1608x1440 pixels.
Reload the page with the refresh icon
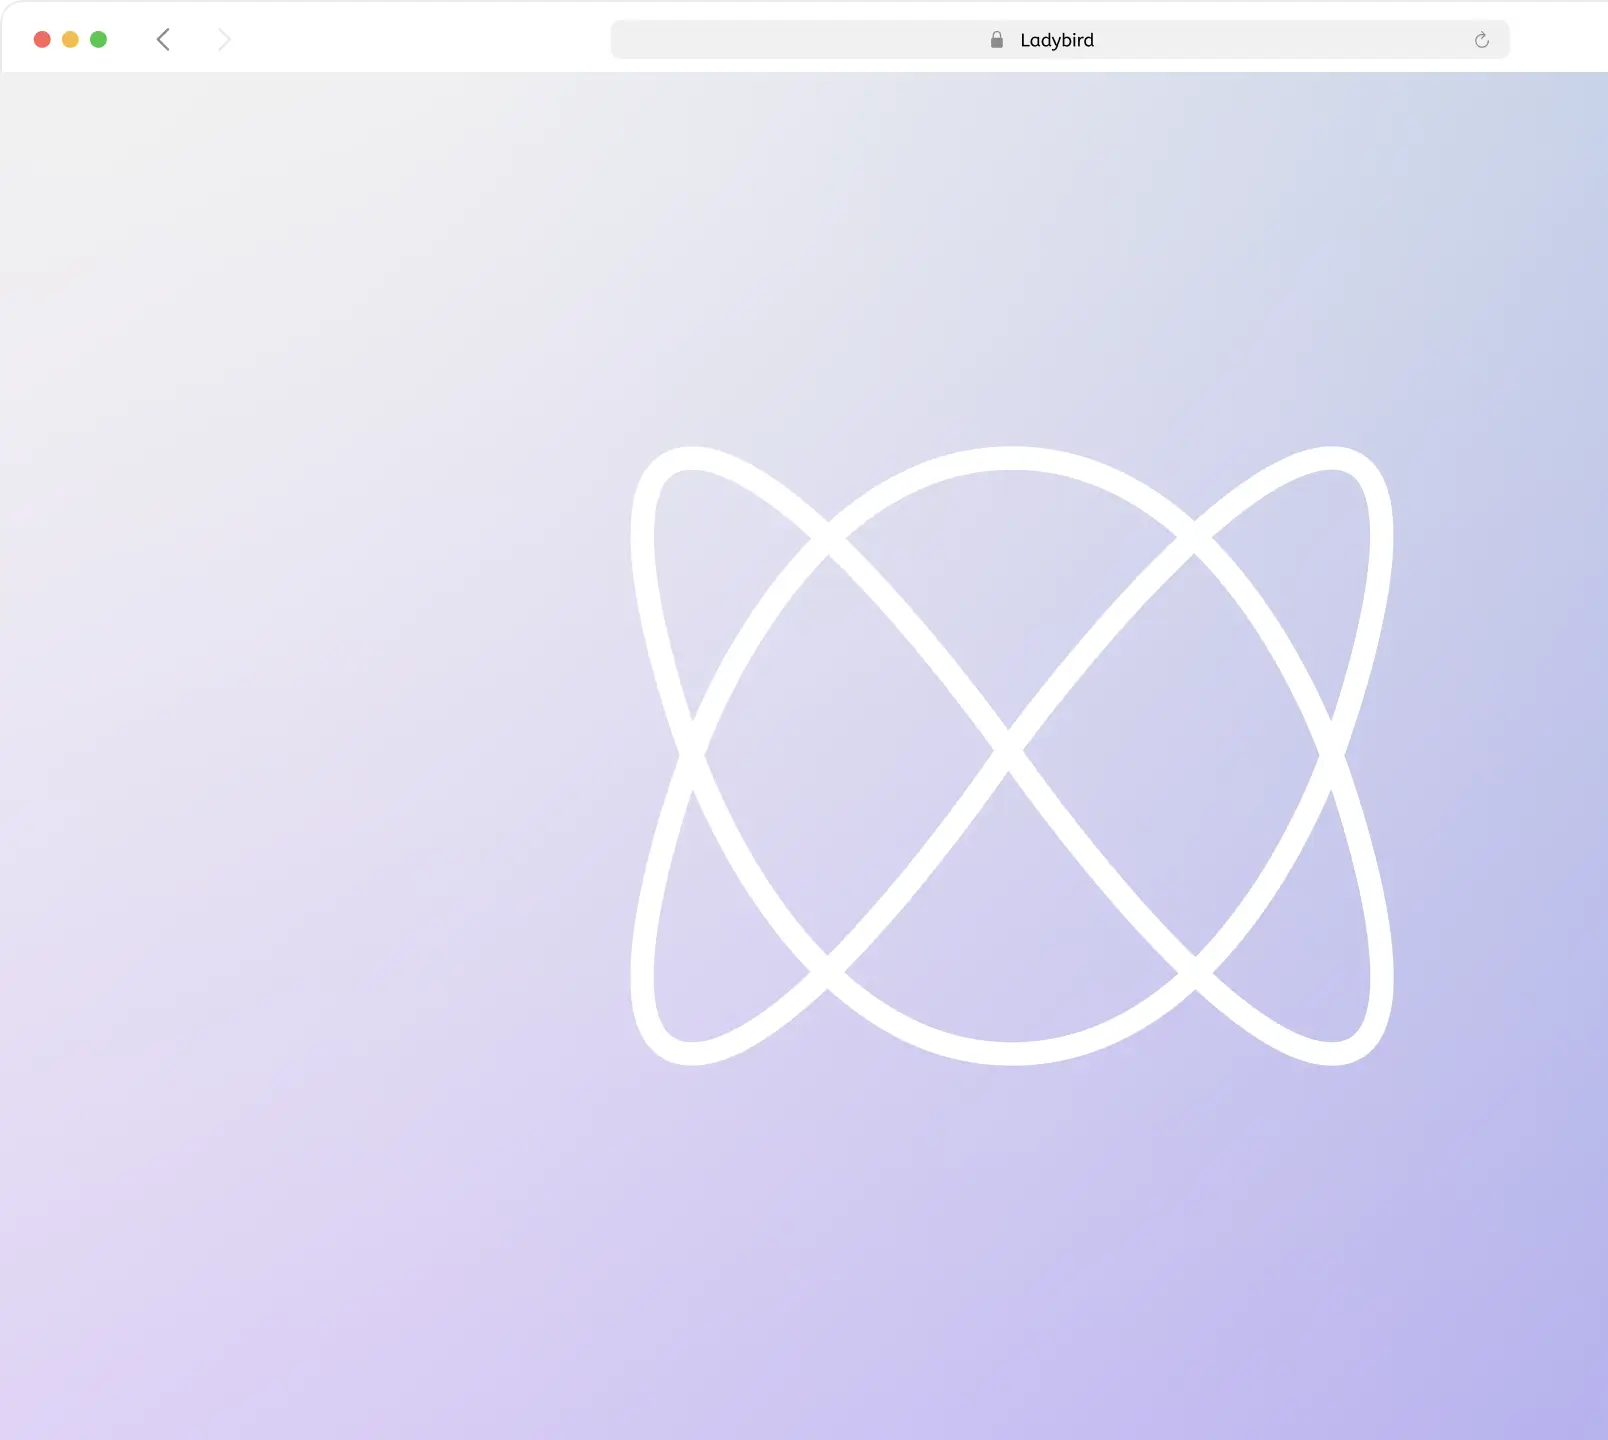pos(1481,40)
